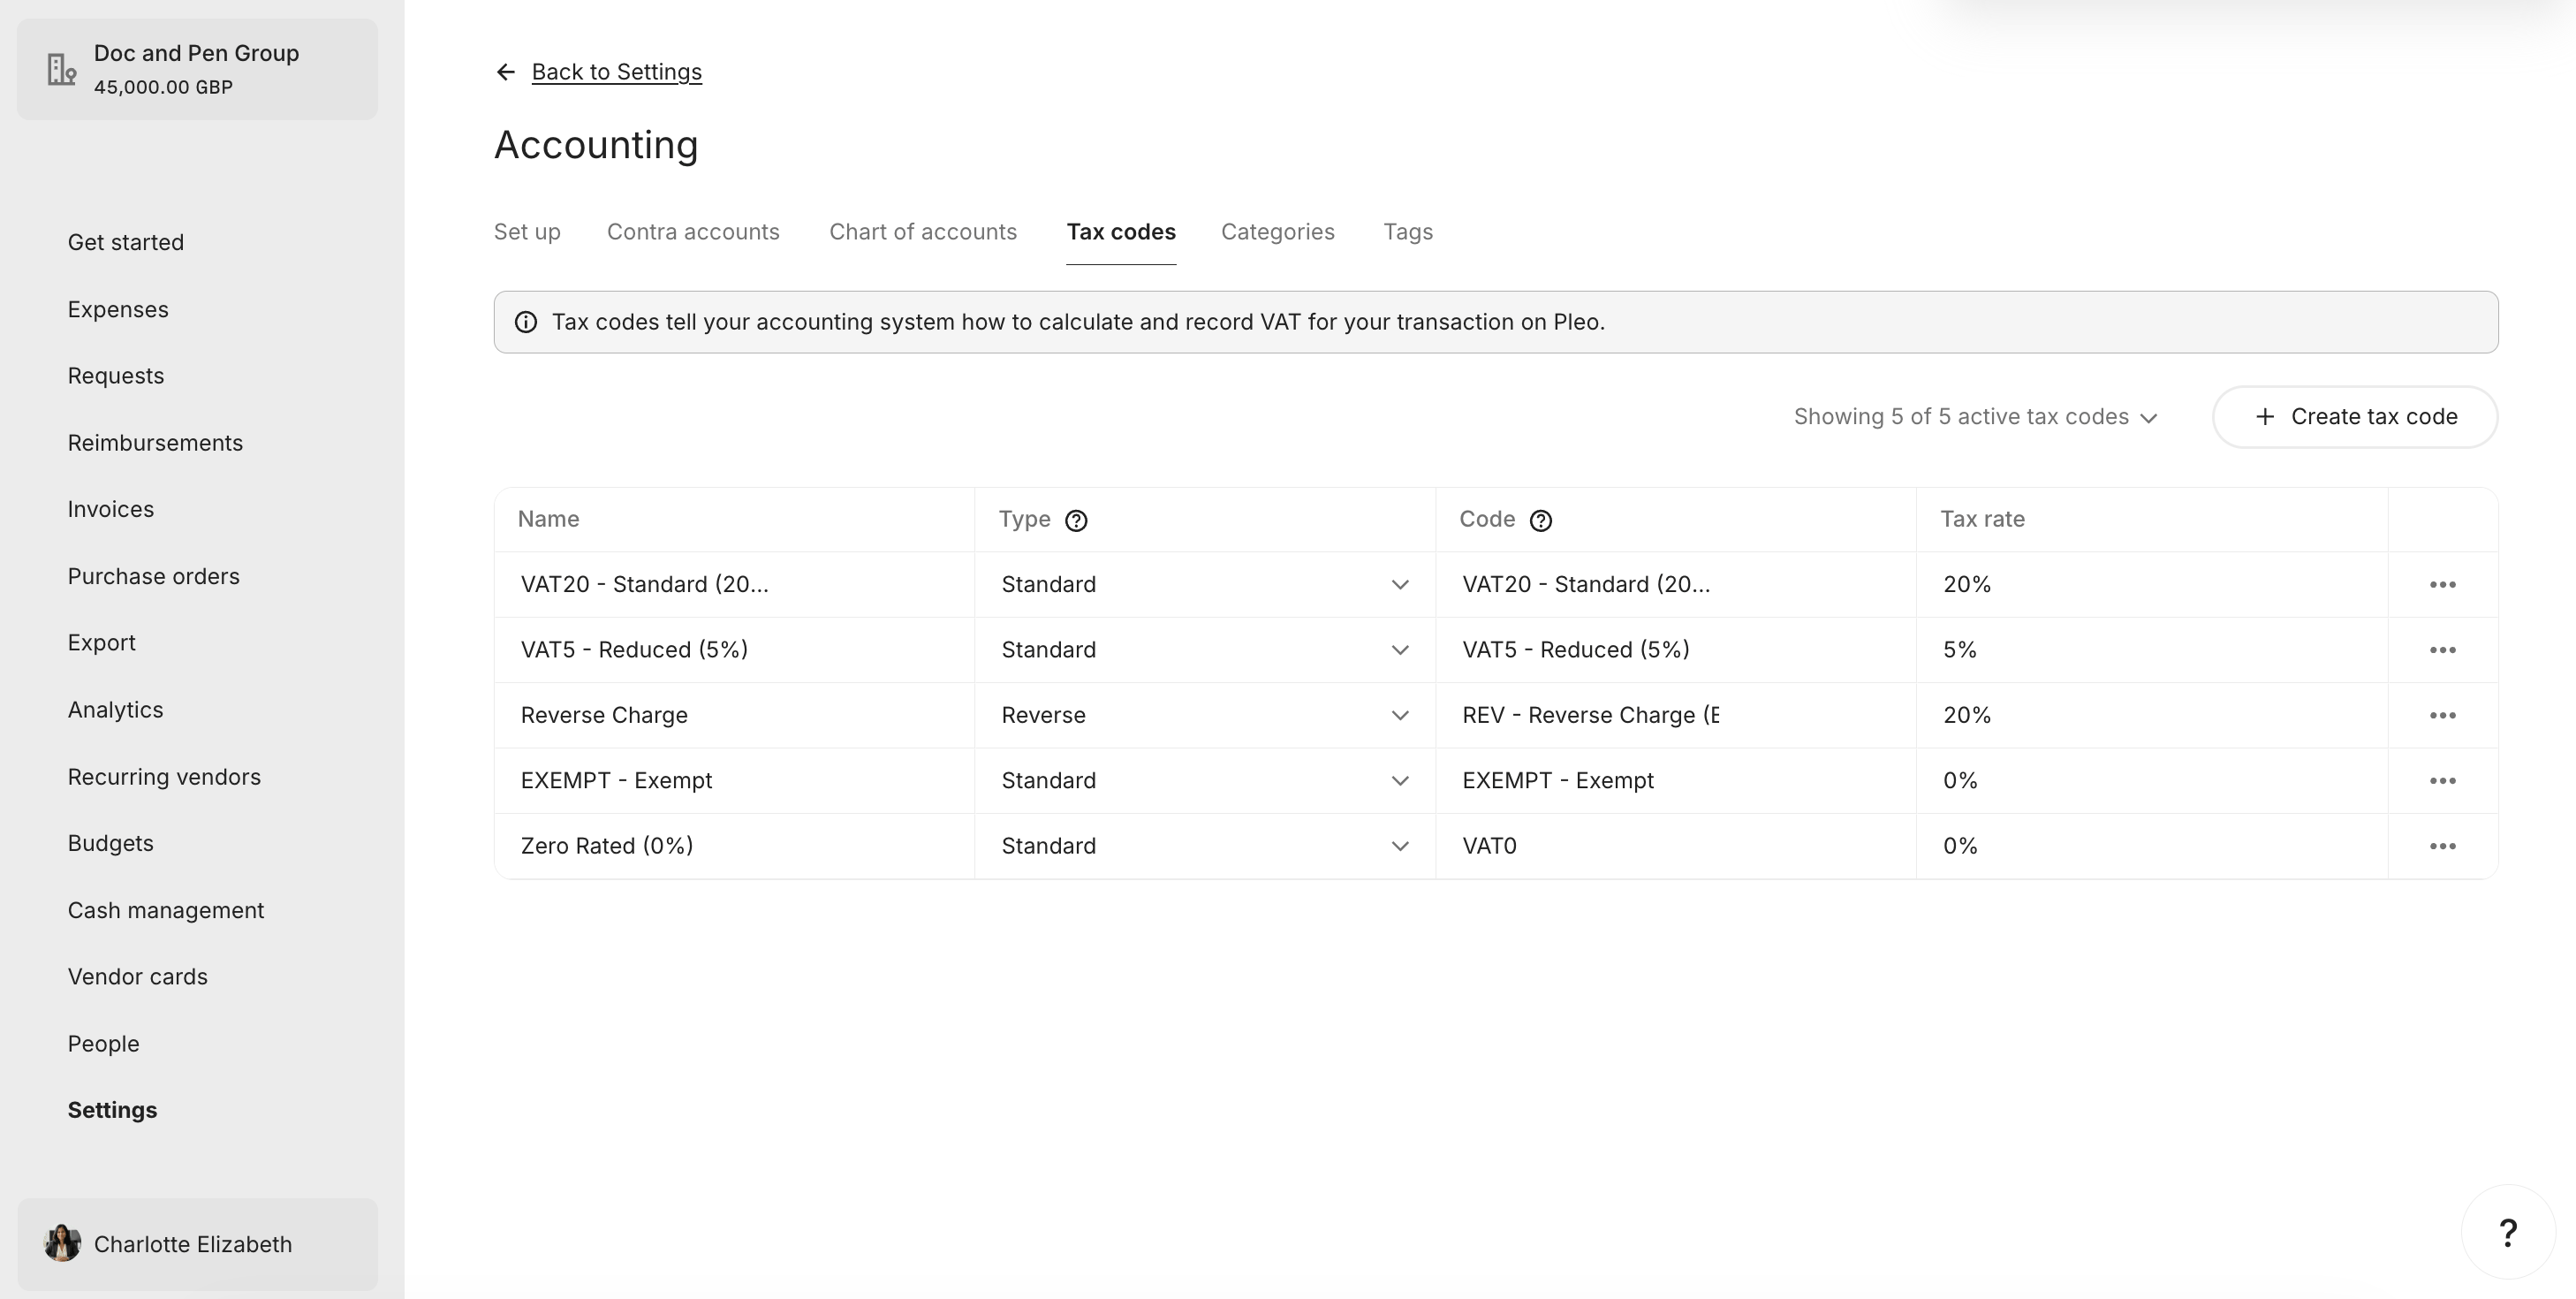Open Requests in the sidebar
This screenshot has width=2576, height=1299.
click(116, 376)
